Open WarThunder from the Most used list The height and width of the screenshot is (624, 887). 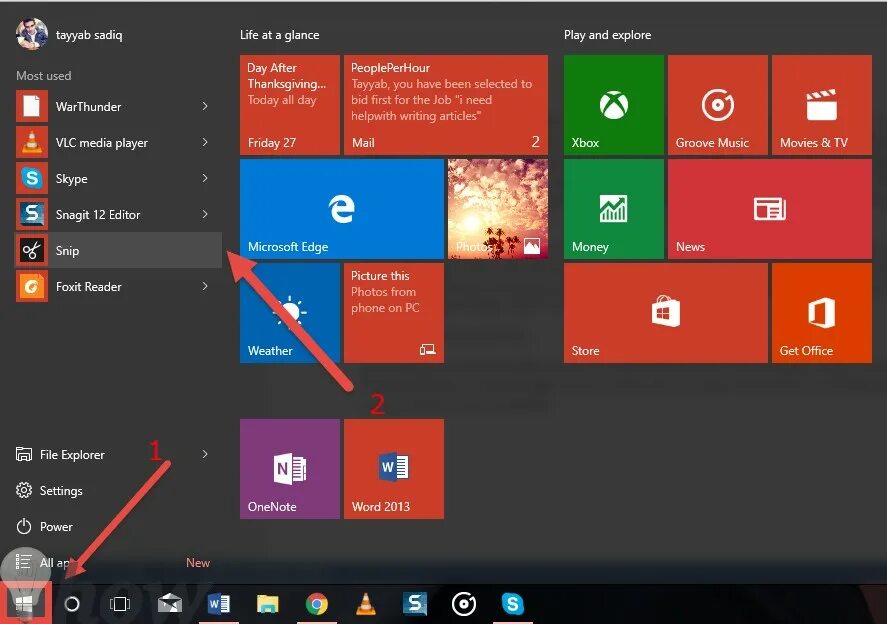[x=118, y=106]
